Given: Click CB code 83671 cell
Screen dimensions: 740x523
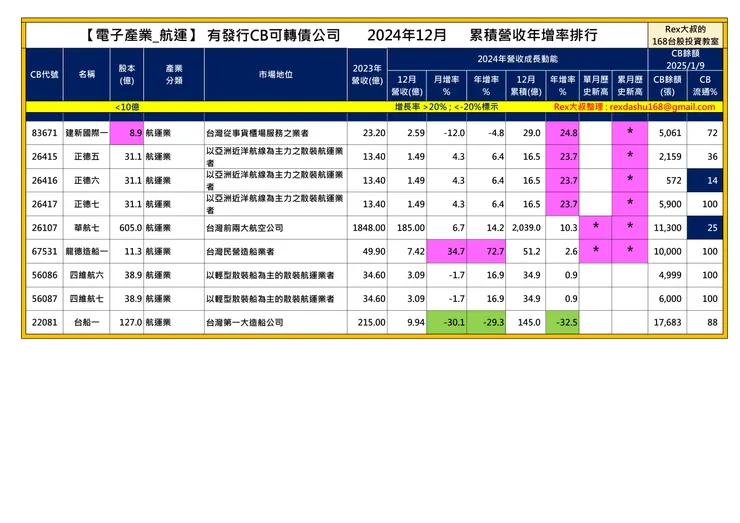Looking at the screenshot, I should coord(44,133).
